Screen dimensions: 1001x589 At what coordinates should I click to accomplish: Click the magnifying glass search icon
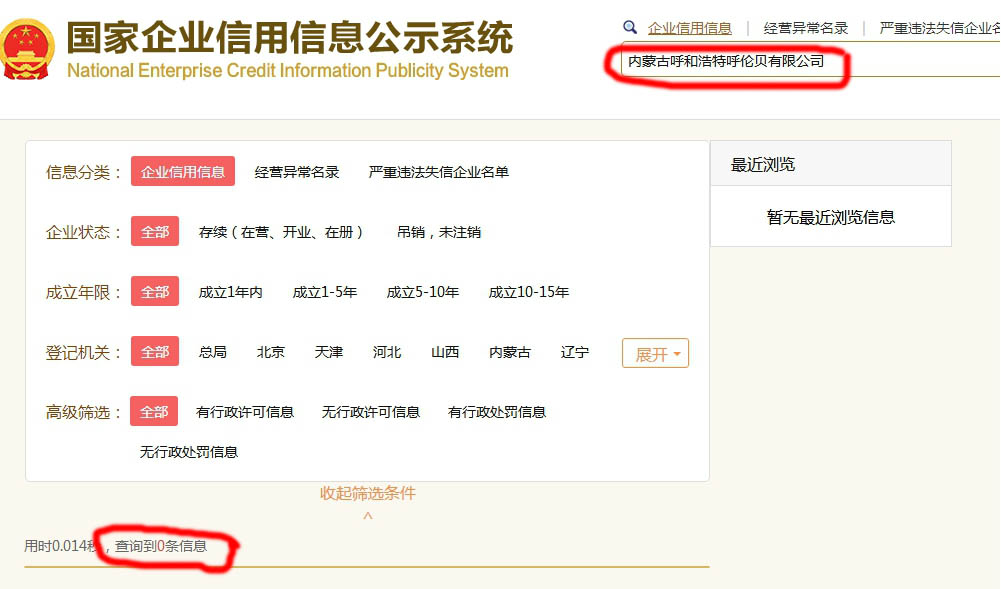coord(628,26)
